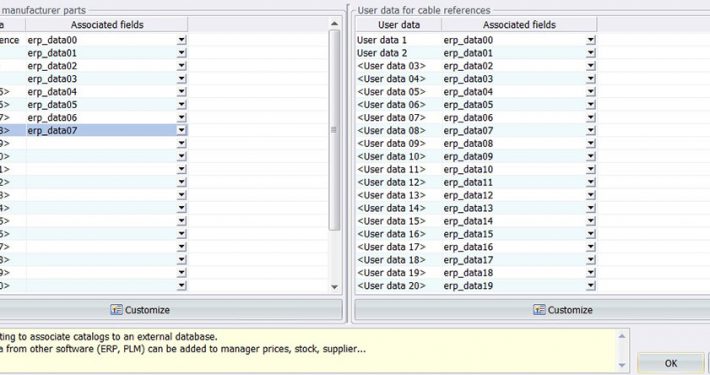Click the description box scroll down arrow
This screenshot has width=710, height=375.
[x=622, y=365]
